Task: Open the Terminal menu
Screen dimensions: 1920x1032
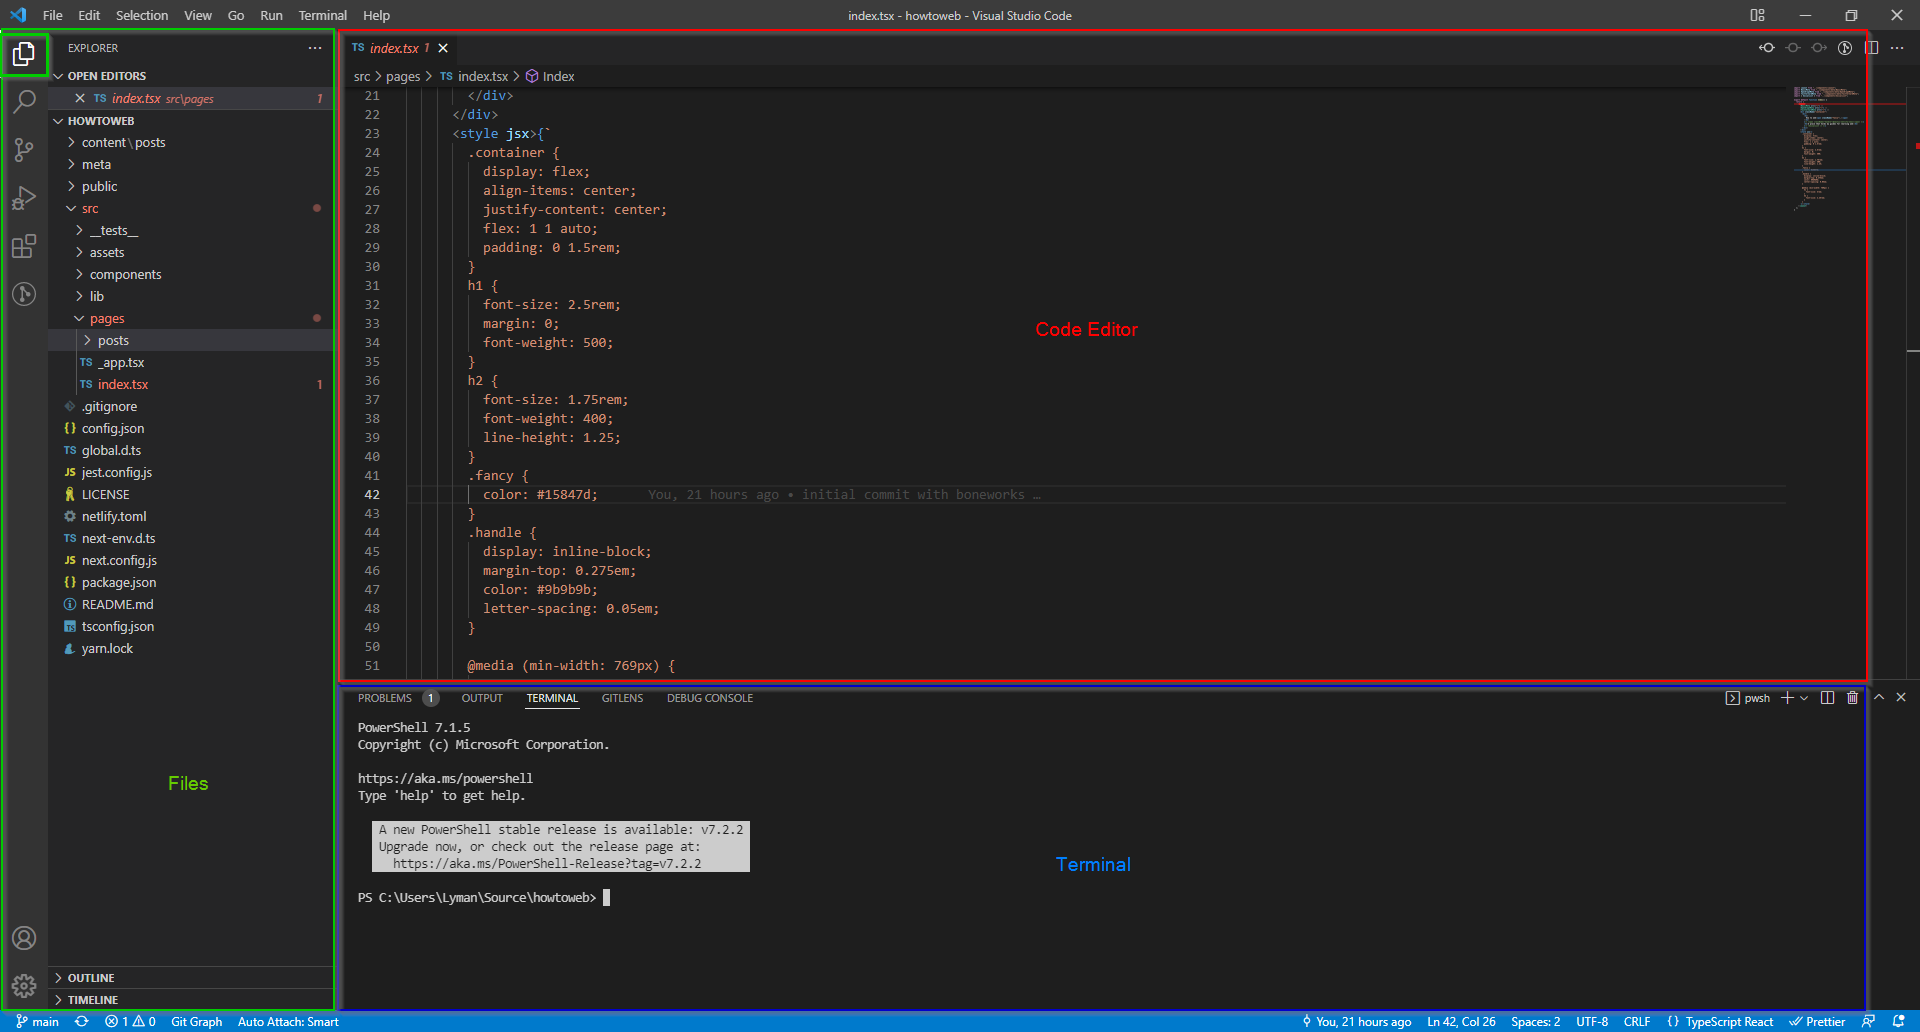Action: (x=322, y=15)
